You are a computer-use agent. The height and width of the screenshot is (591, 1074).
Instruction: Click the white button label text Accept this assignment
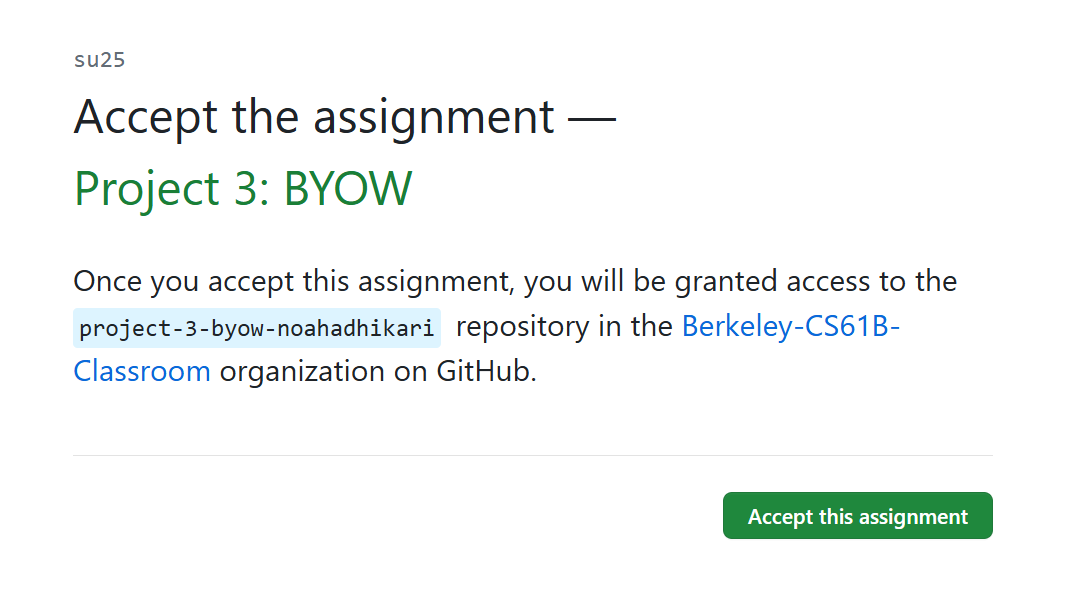click(857, 516)
